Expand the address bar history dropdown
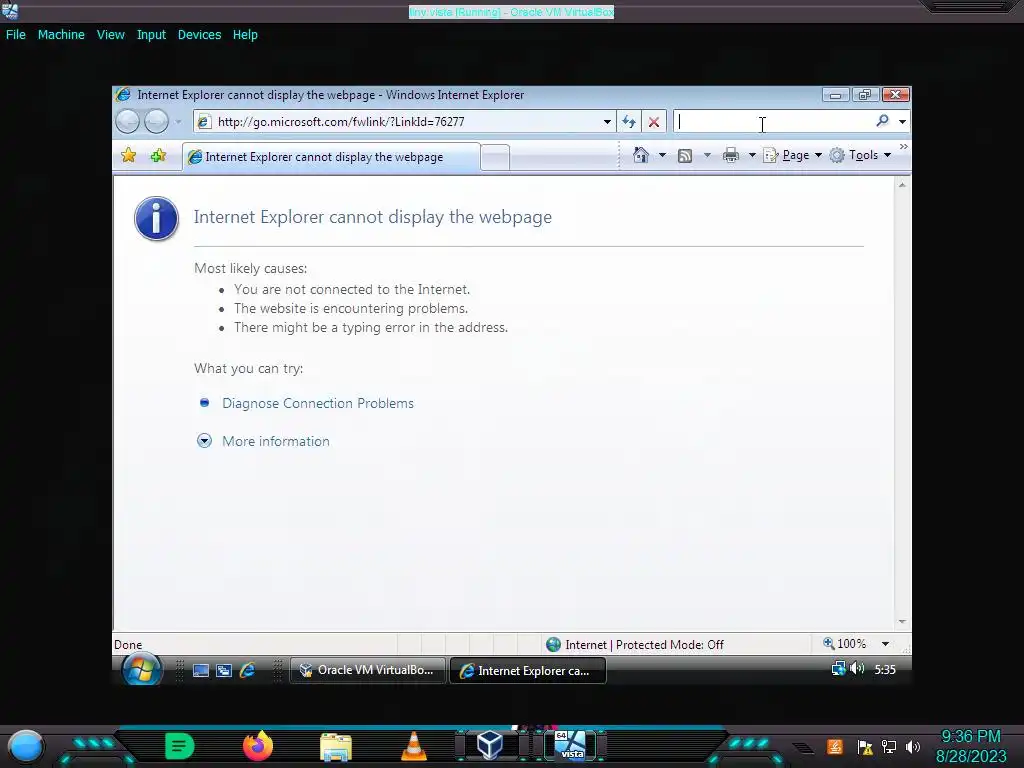Viewport: 1024px width, 768px height. [x=607, y=121]
